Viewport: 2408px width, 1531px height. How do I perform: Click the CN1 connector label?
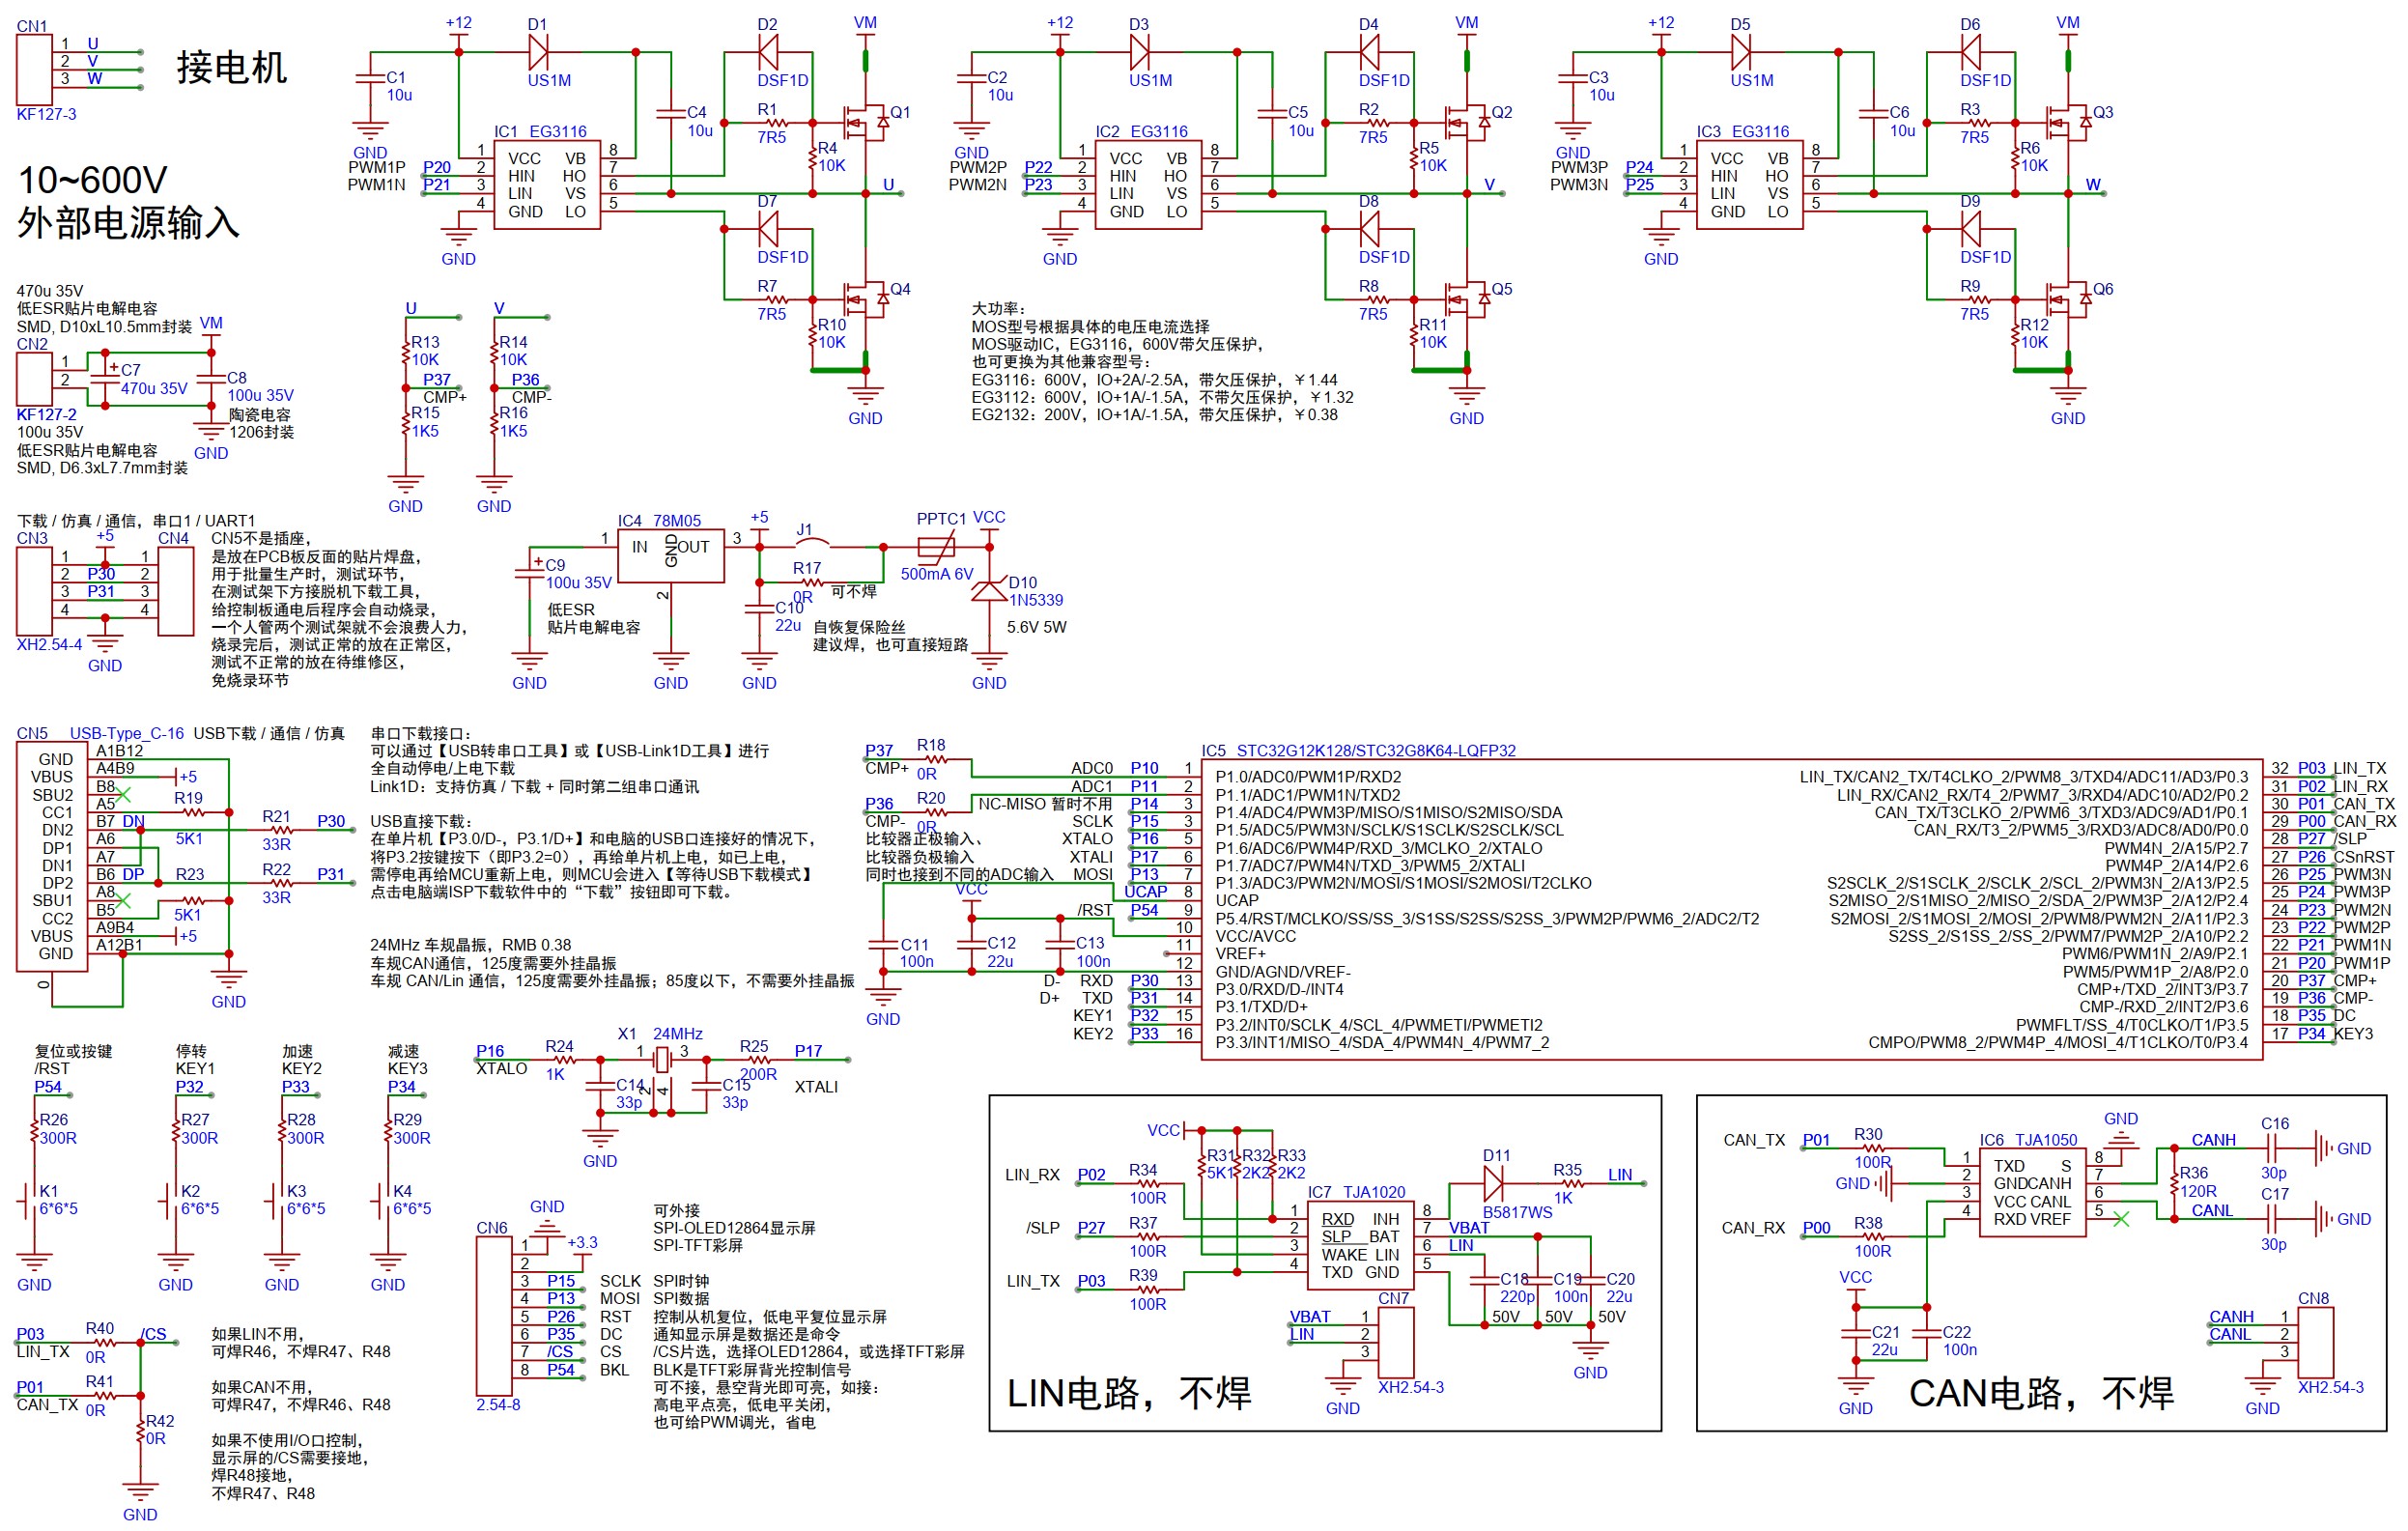32,26
